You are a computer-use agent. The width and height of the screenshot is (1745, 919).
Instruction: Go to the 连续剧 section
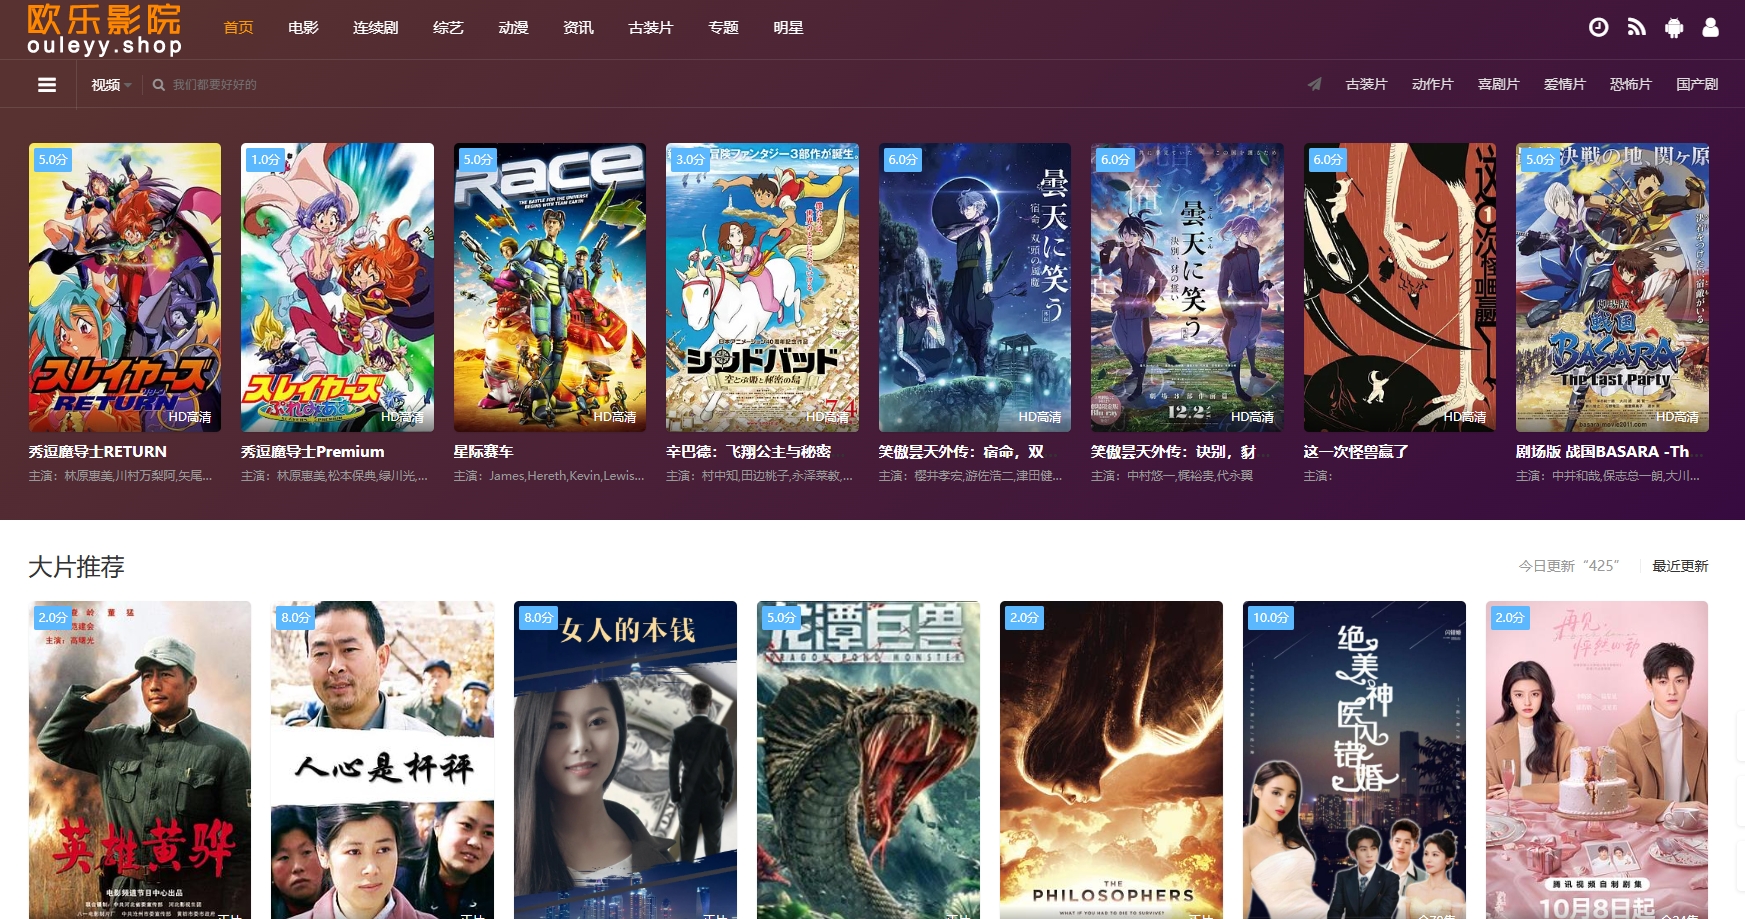coord(374,28)
